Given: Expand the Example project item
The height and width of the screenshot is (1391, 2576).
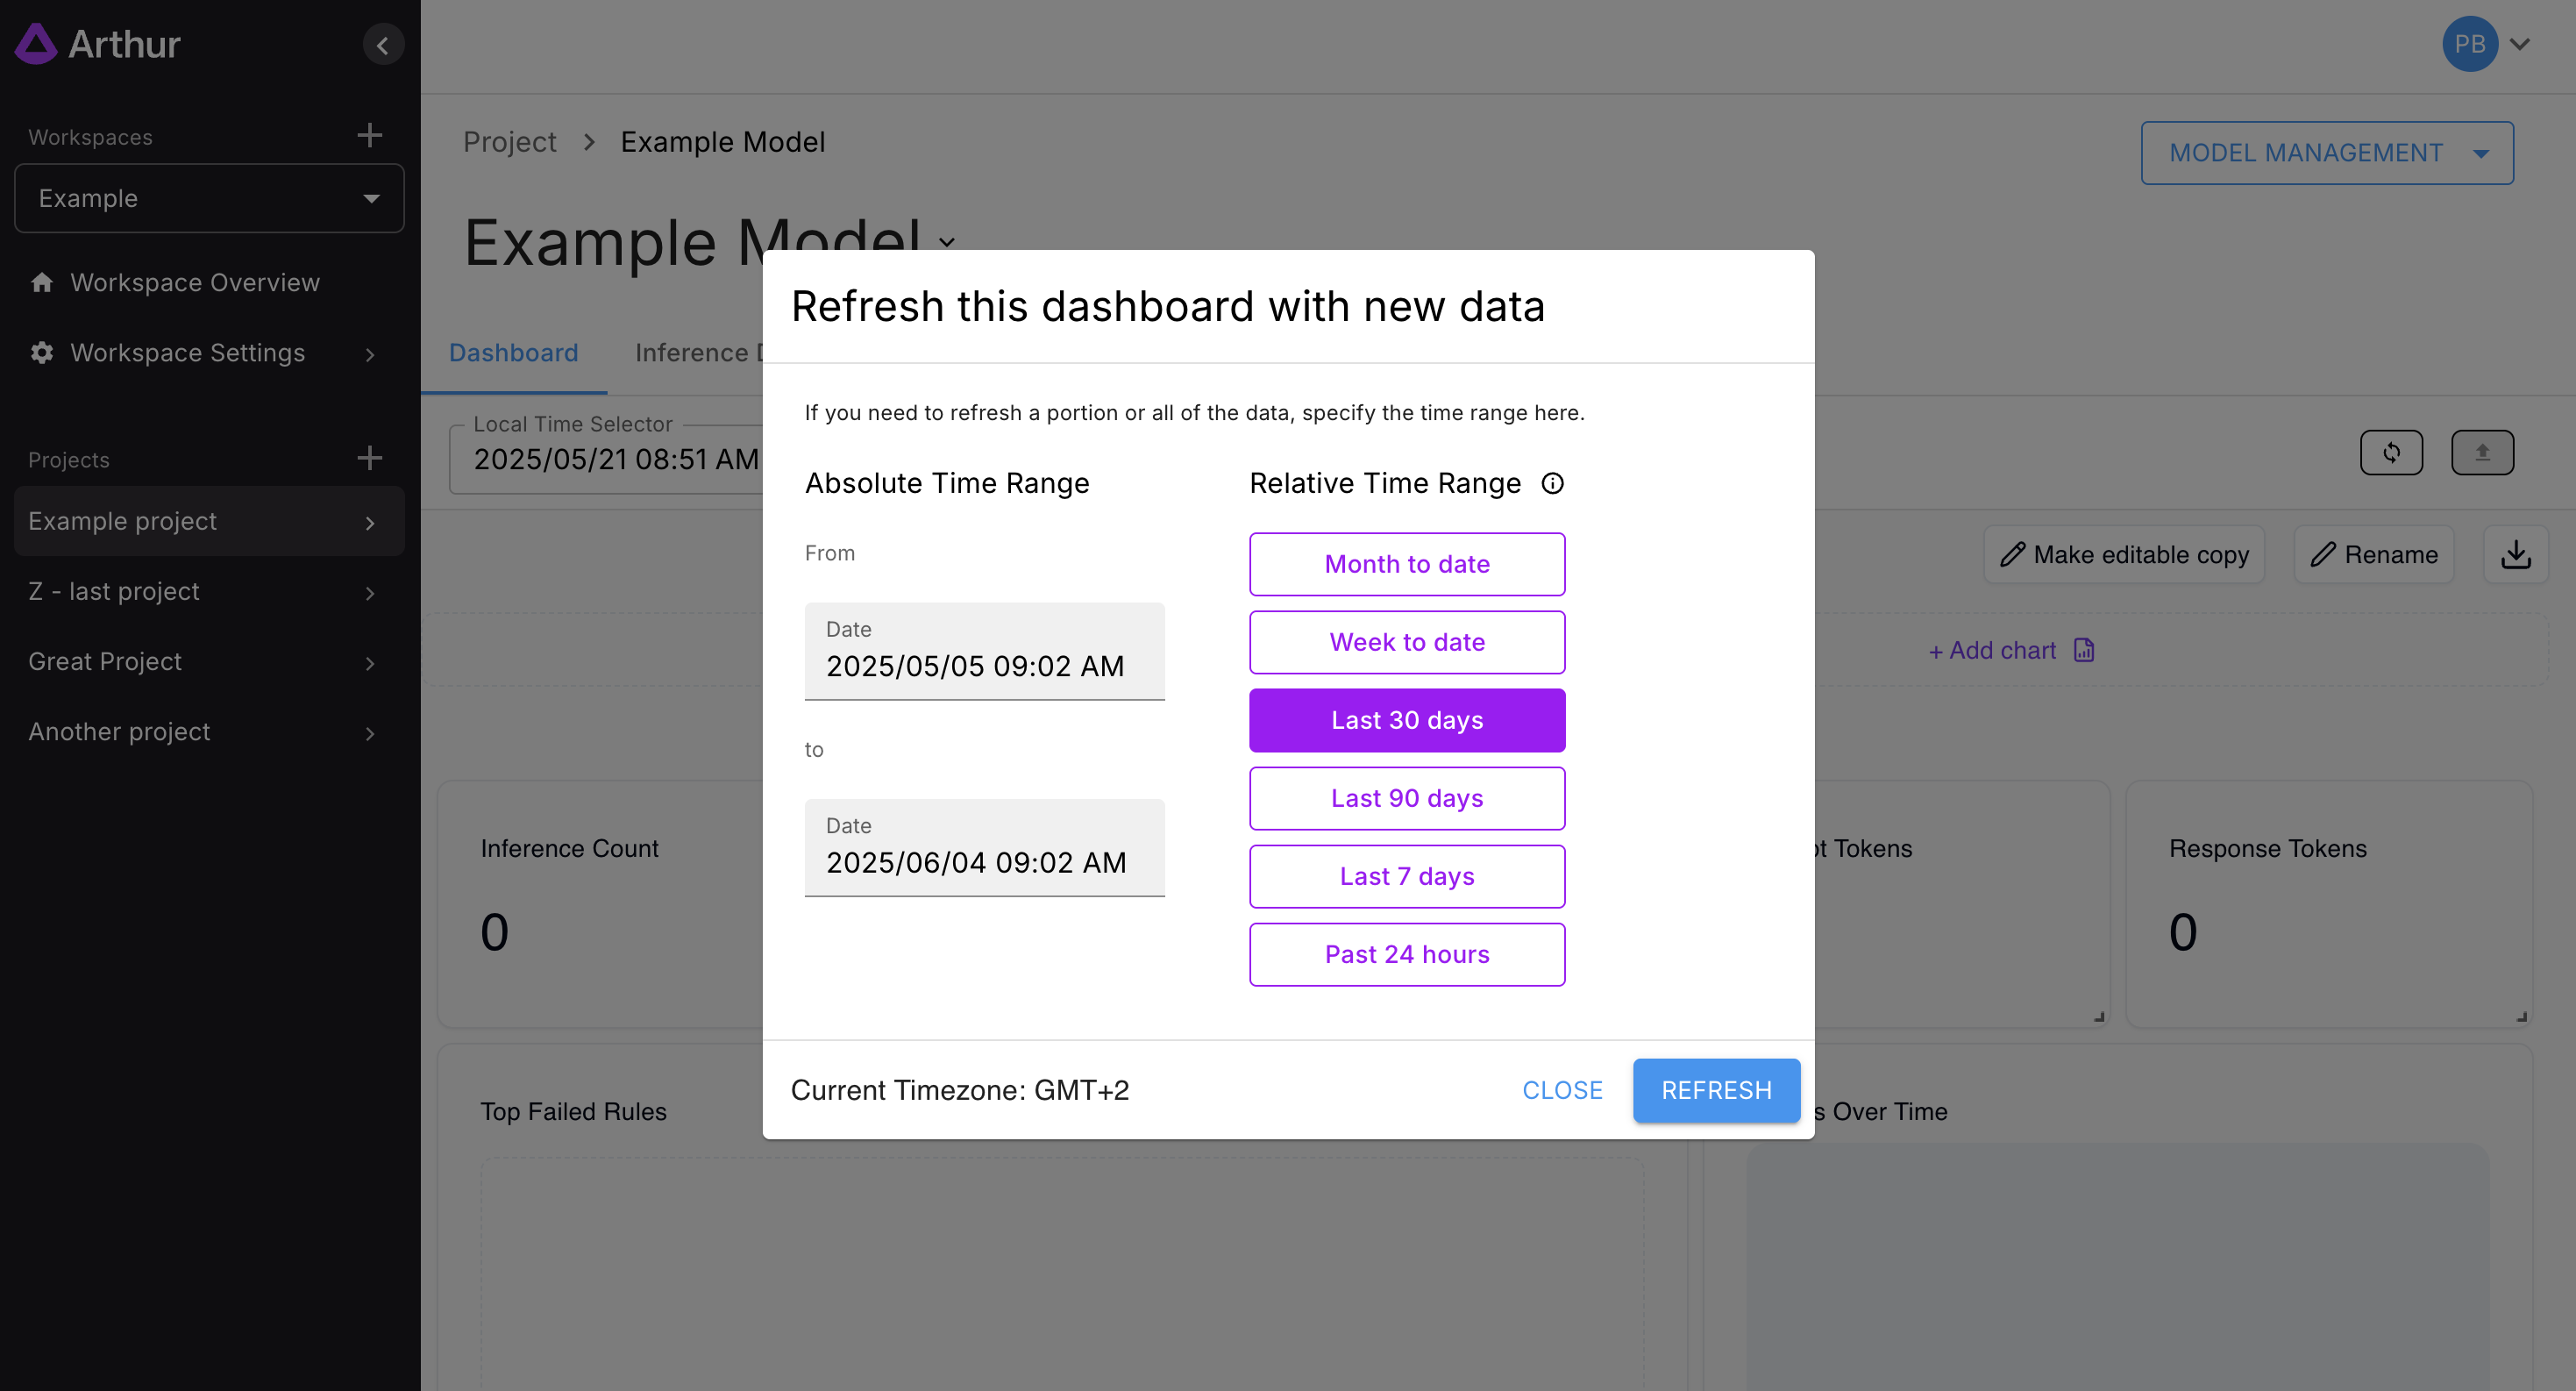Looking at the screenshot, I should 209,521.
